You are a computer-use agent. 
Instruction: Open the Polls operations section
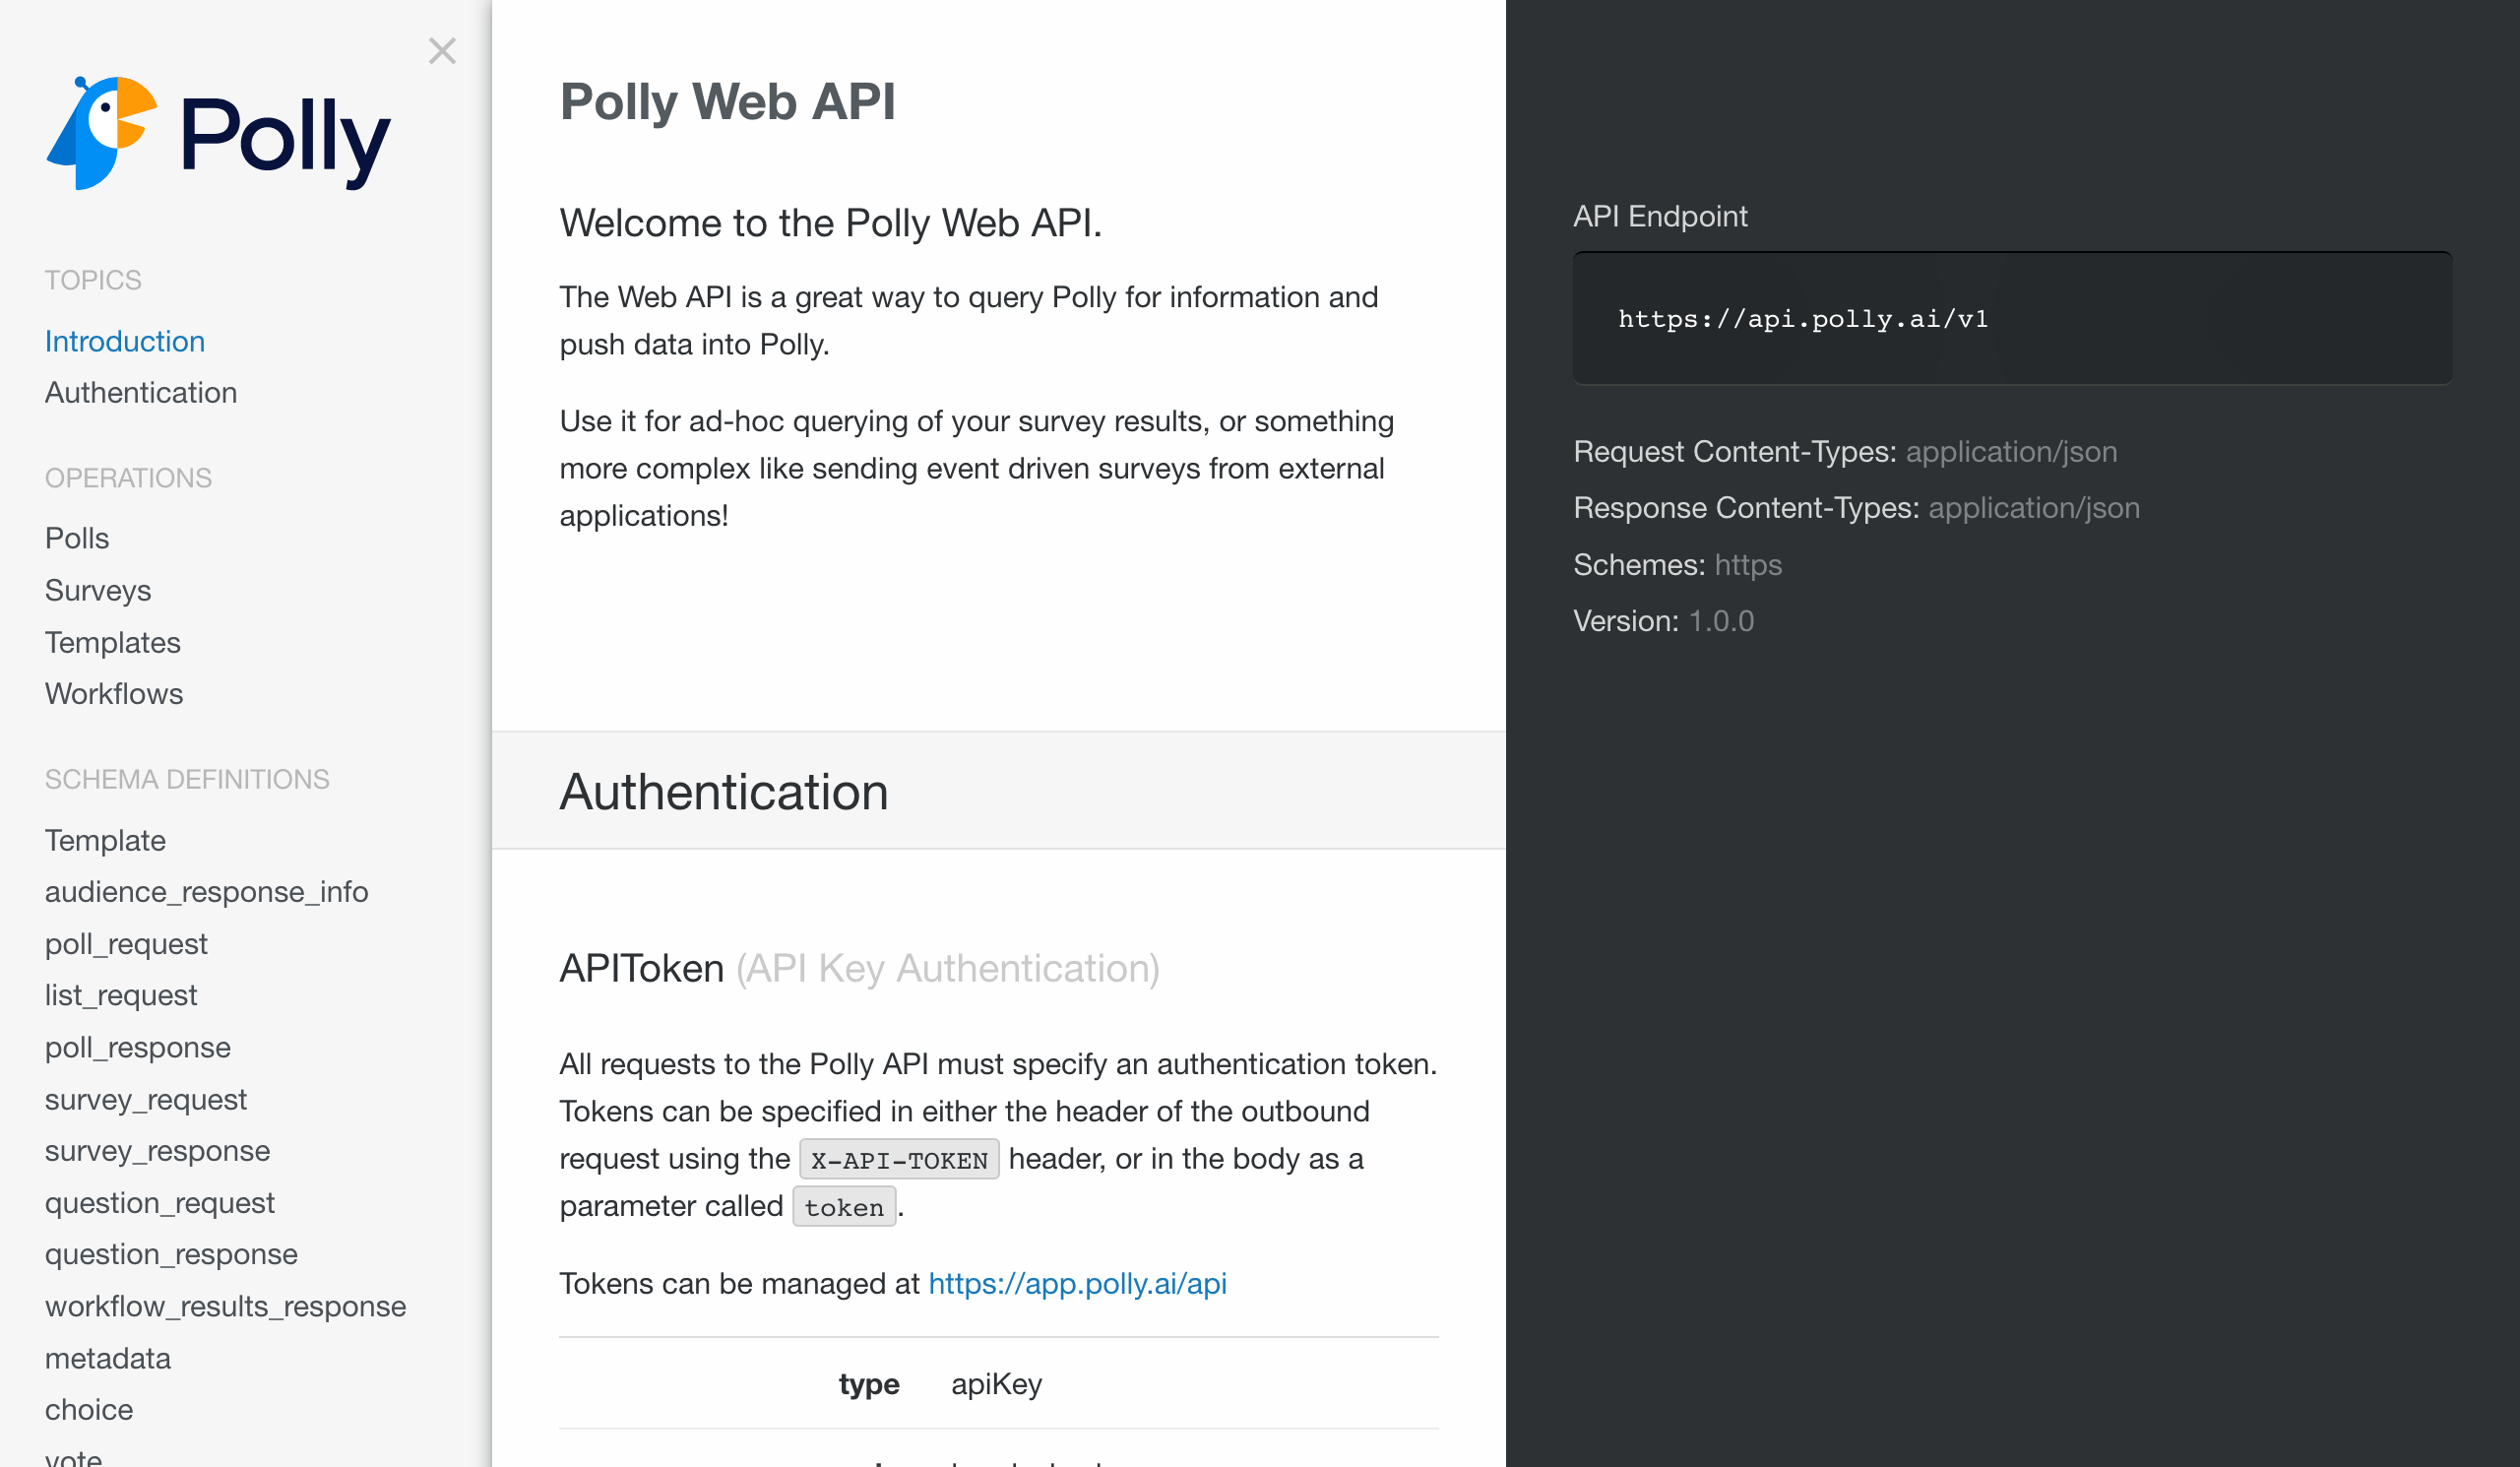(77, 538)
